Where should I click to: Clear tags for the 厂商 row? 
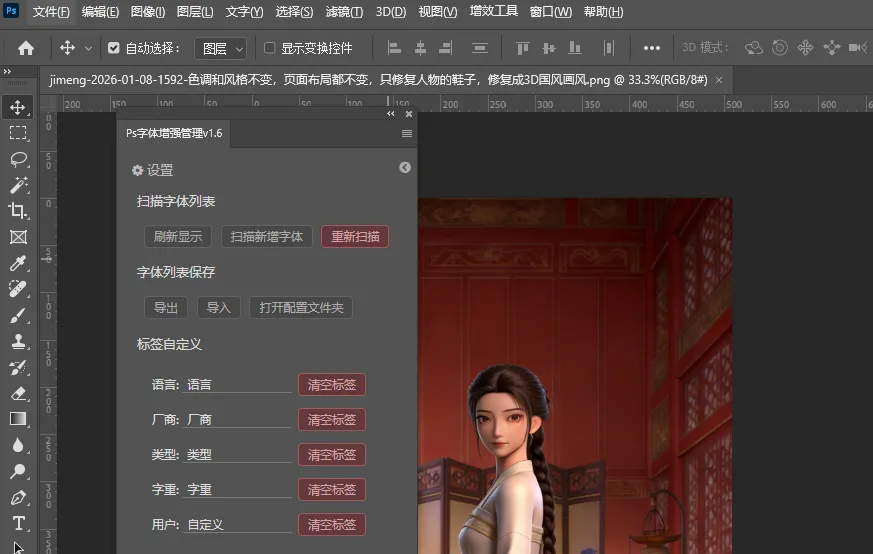point(332,420)
